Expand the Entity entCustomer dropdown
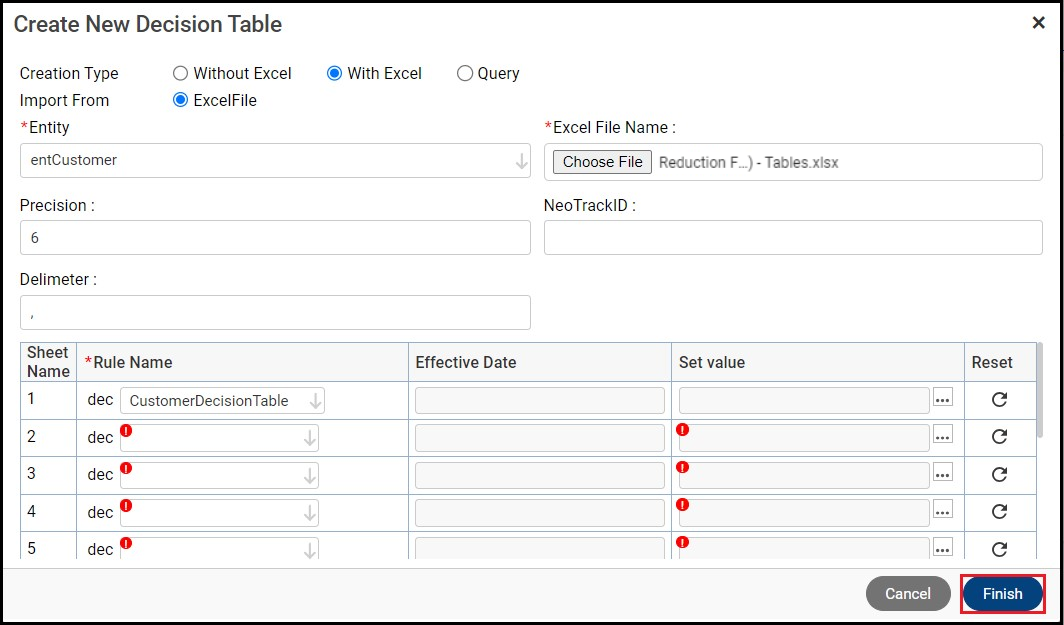This screenshot has width=1064, height=625. [x=521, y=161]
